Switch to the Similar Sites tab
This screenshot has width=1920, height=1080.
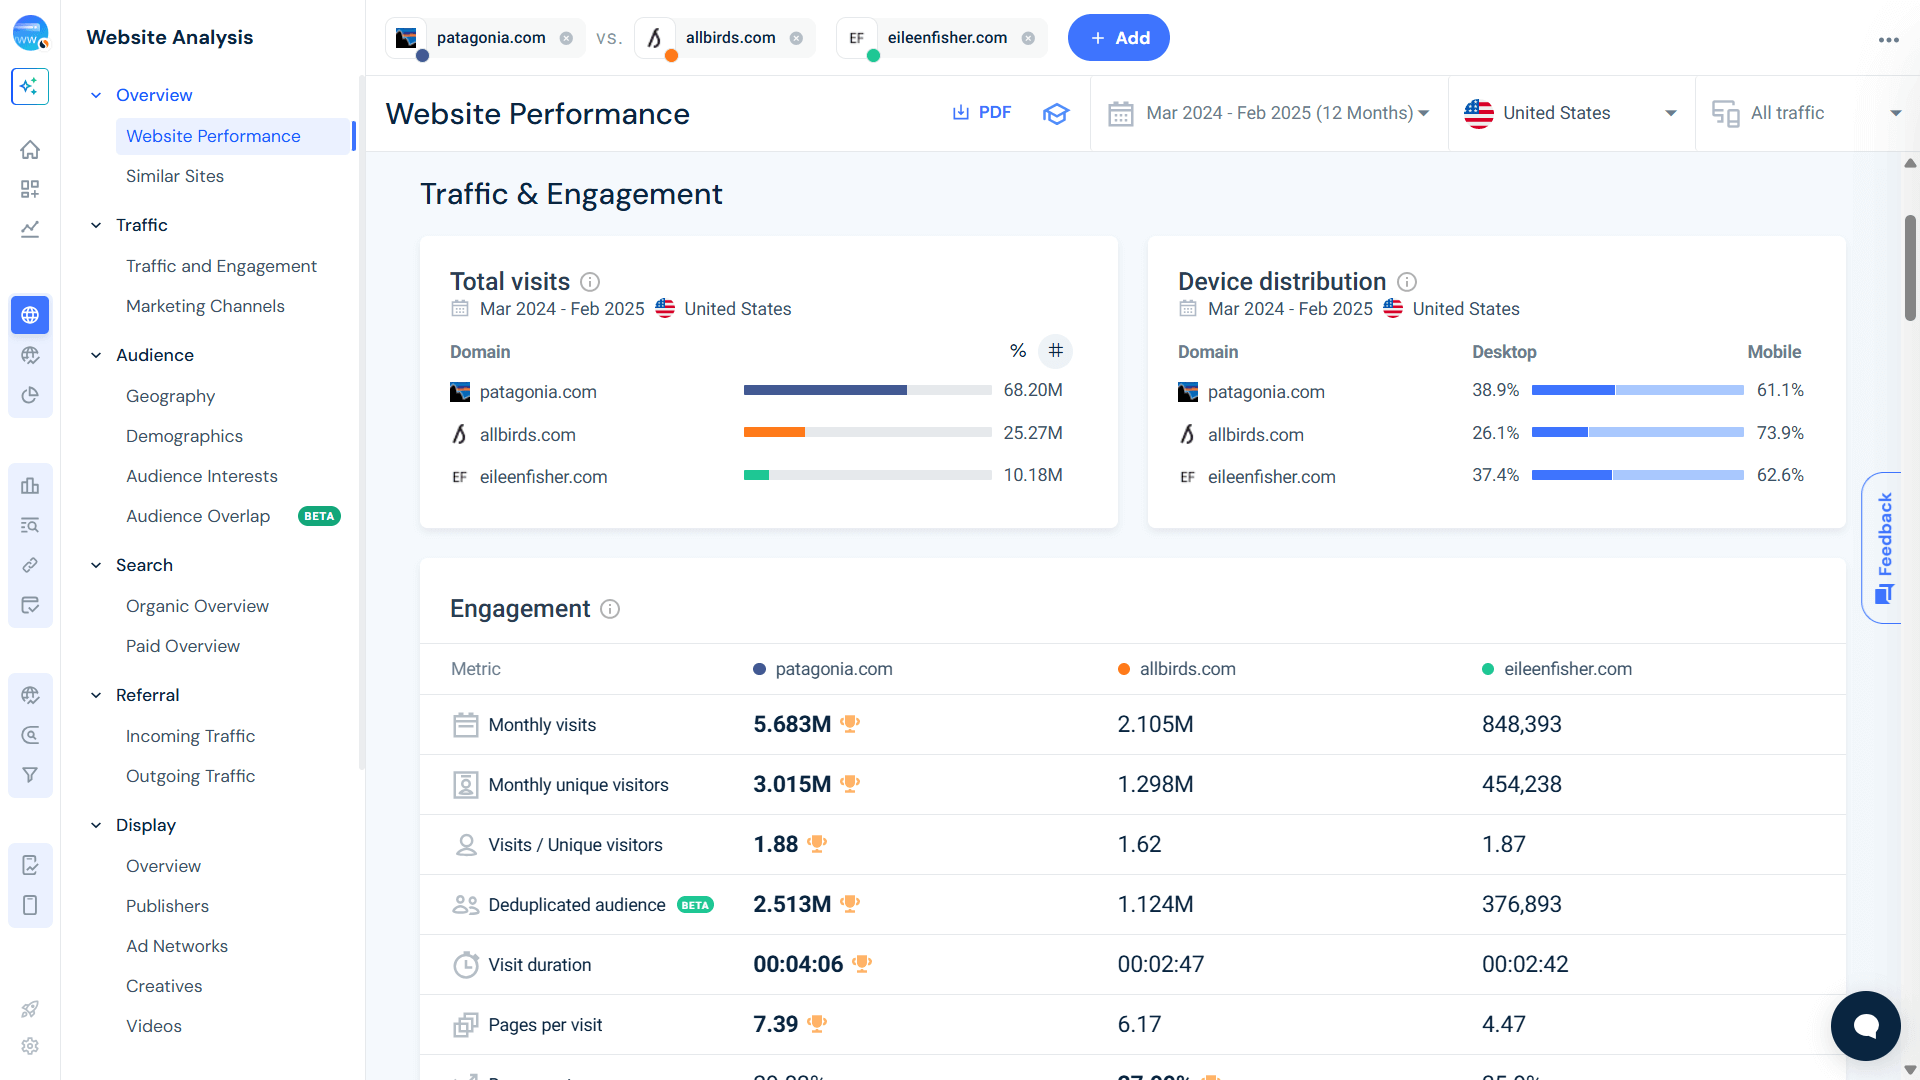pos(175,176)
